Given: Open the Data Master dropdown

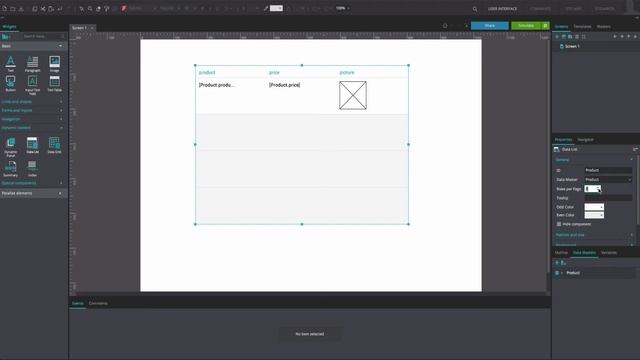Looking at the screenshot, I should coord(608,180).
